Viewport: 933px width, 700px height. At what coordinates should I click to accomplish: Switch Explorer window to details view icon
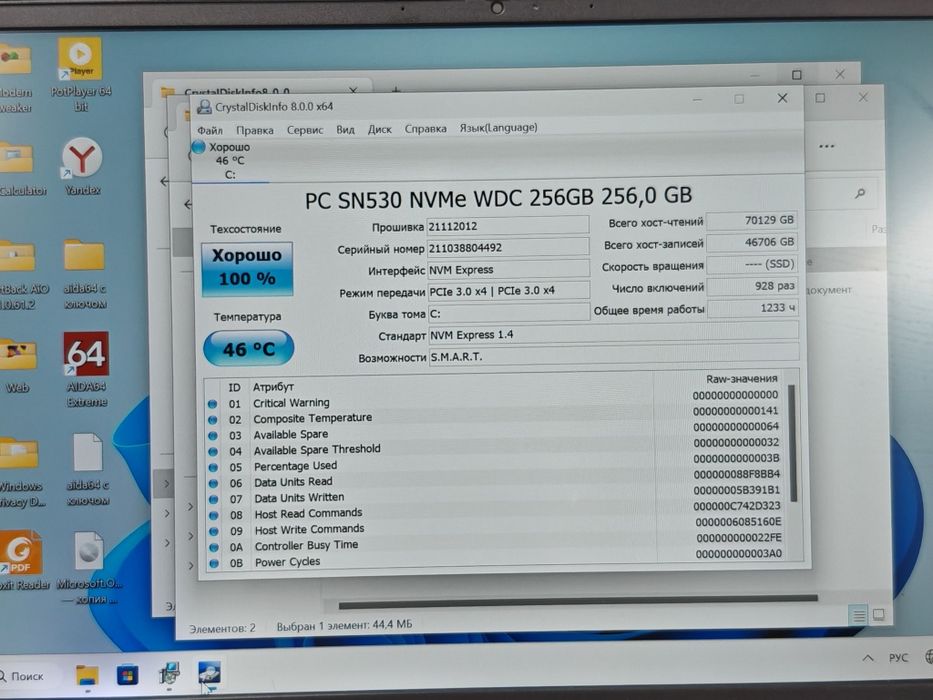click(859, 615)
